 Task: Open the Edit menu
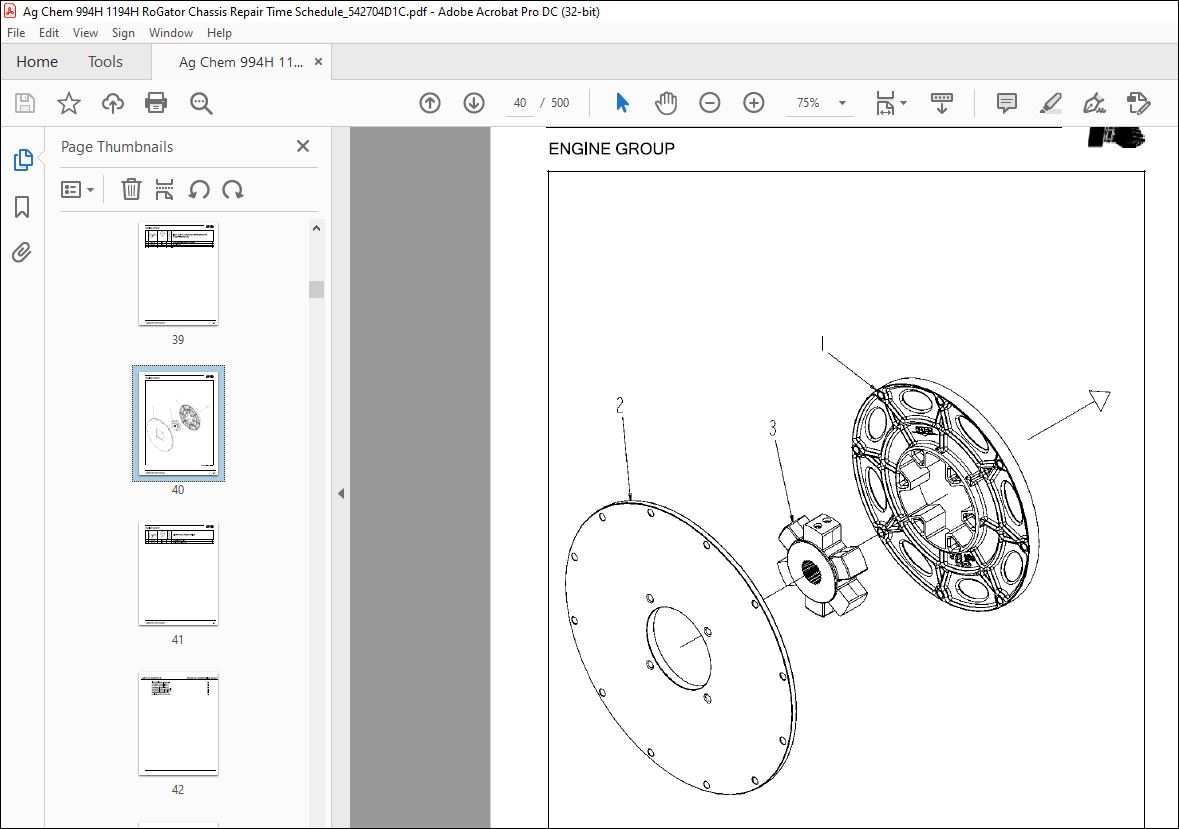click(49, 33)
